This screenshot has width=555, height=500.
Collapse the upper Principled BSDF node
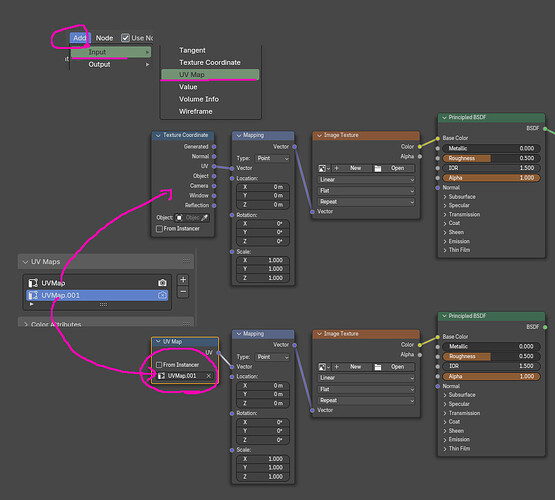pos(444,117)
